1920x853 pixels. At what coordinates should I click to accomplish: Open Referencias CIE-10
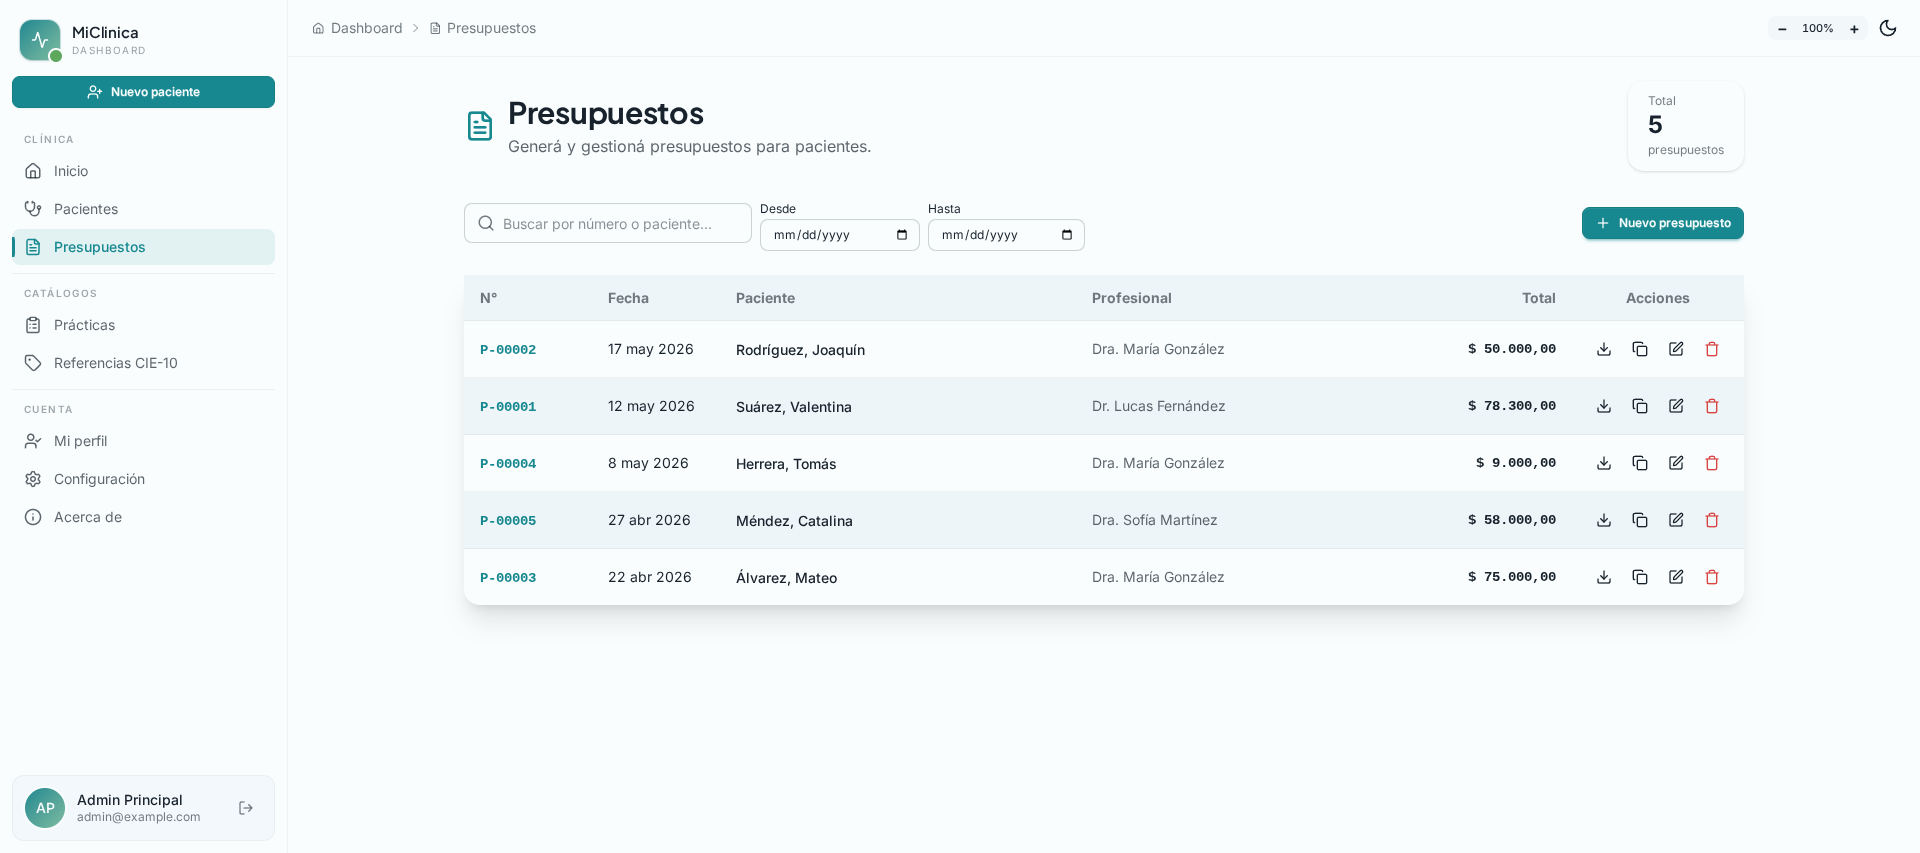[143, 363]
